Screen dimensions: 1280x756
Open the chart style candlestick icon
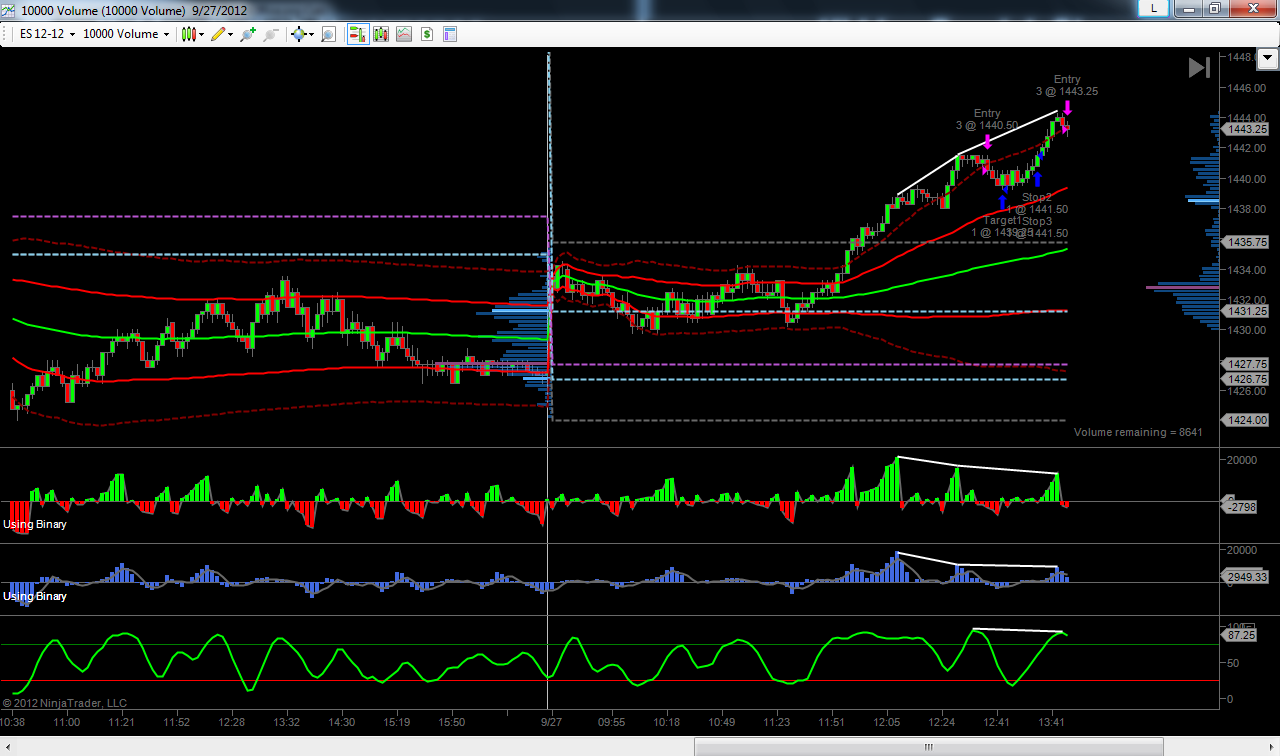tap(188, 34)
